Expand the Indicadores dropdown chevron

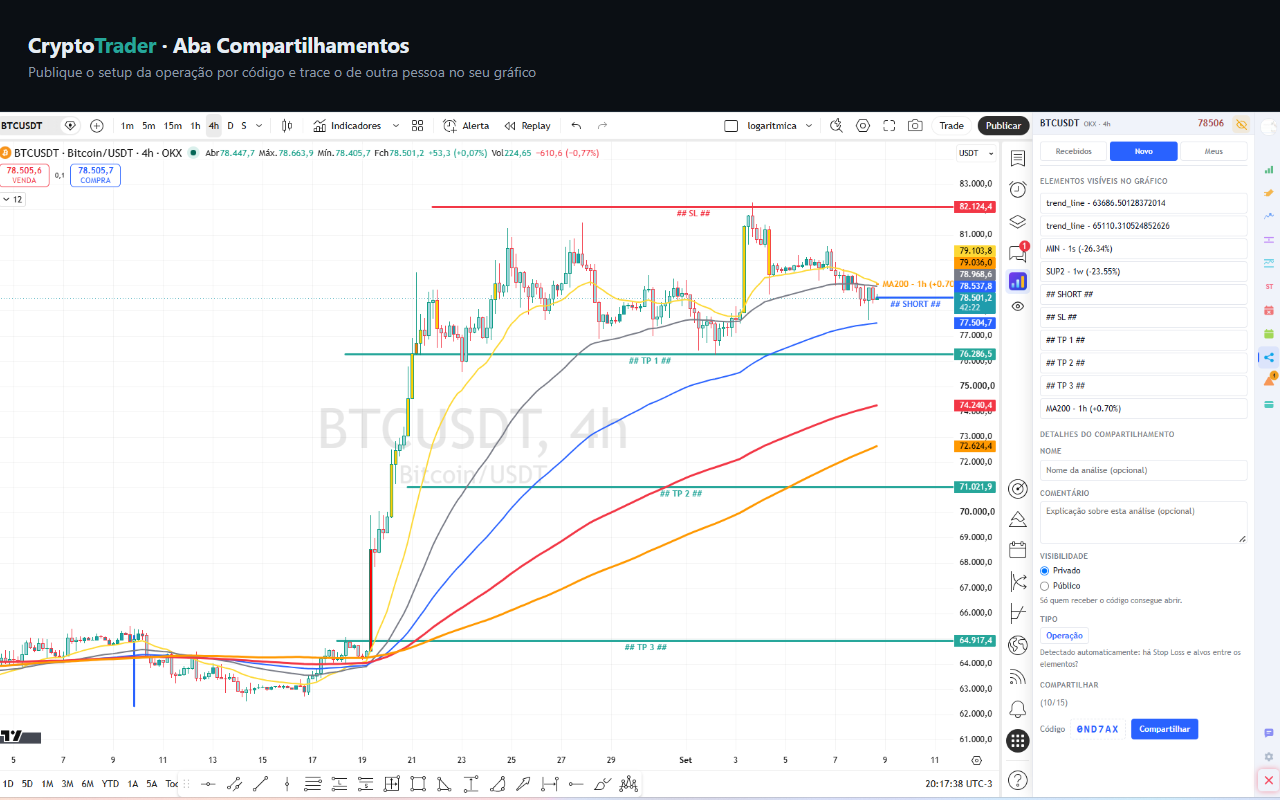[395, 126]
